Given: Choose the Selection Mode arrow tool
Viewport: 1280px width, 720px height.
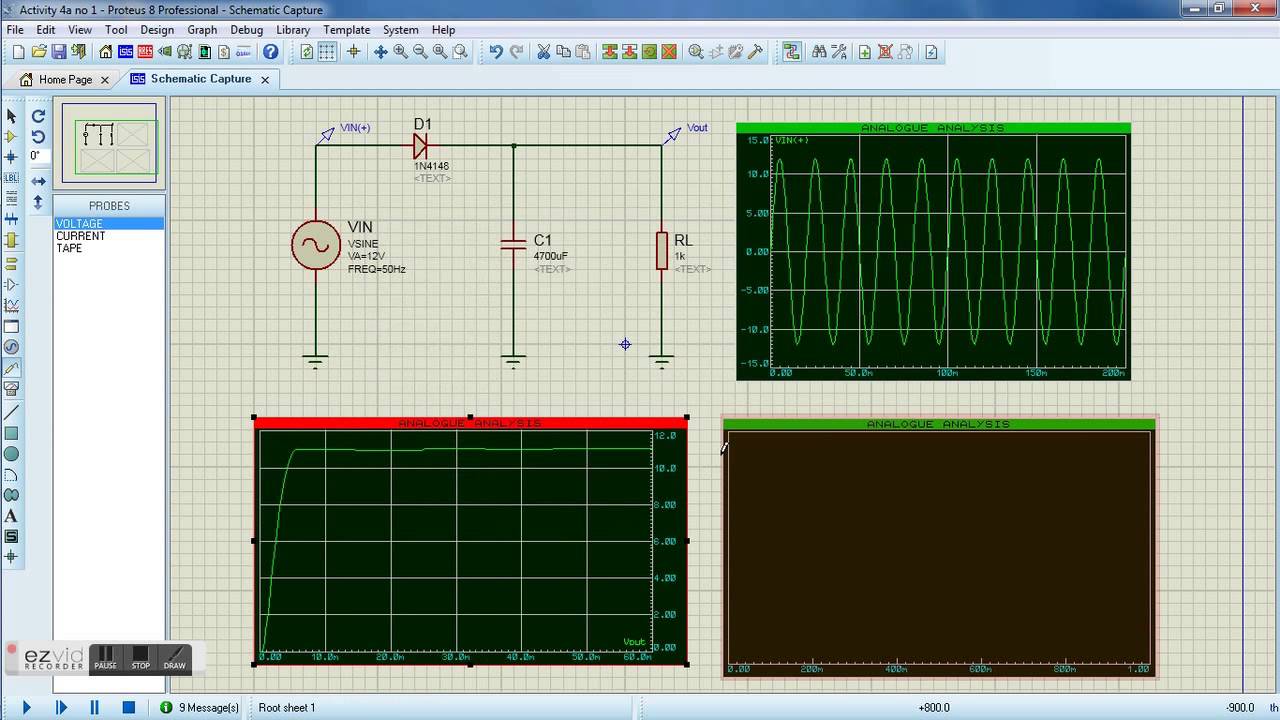Looking at the screenshot, I should tap(12, 116).
